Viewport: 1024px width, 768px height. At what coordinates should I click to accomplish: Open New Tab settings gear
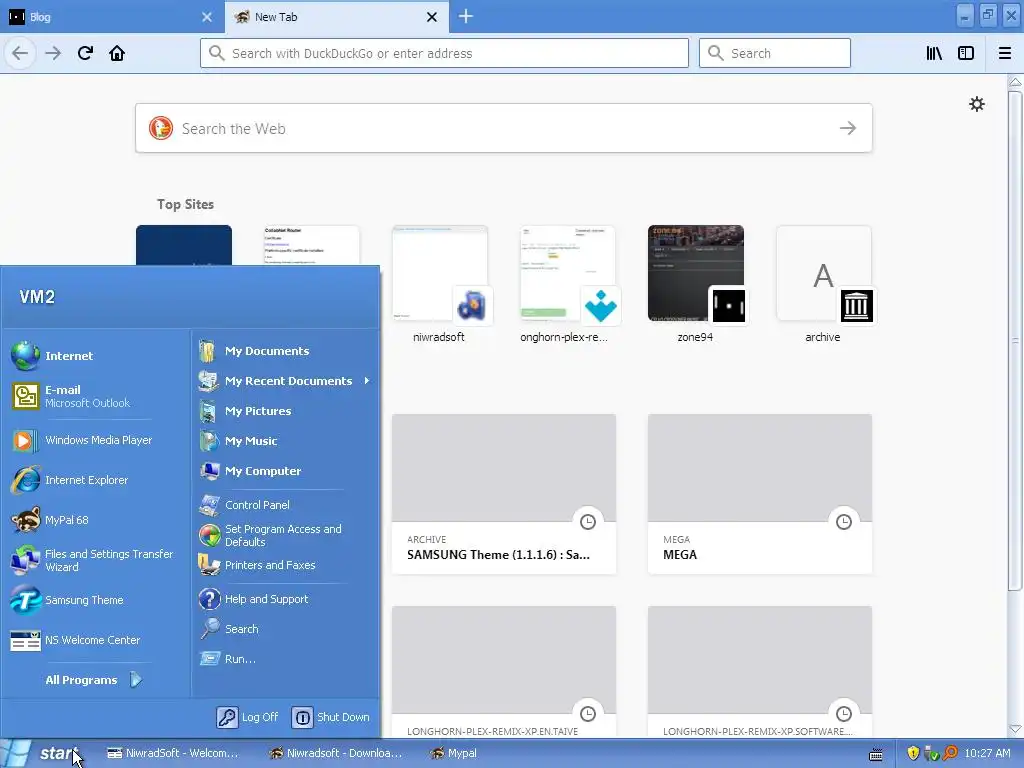tap(976, 104)
